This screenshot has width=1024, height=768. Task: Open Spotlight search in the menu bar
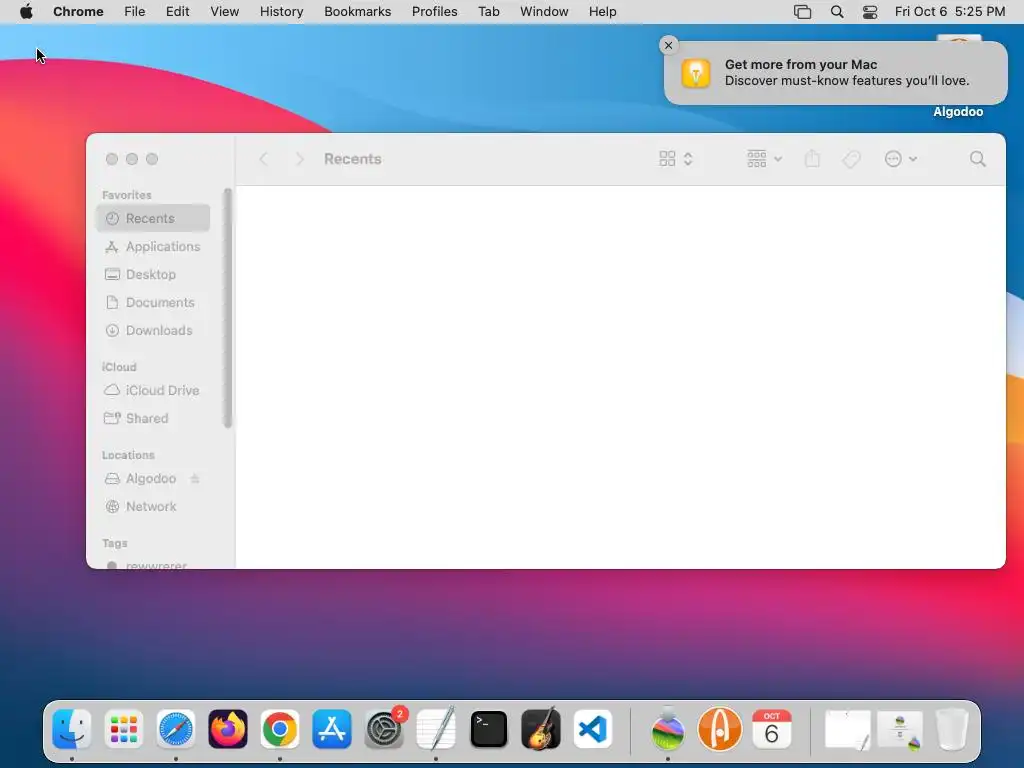[x=837, y=12]
